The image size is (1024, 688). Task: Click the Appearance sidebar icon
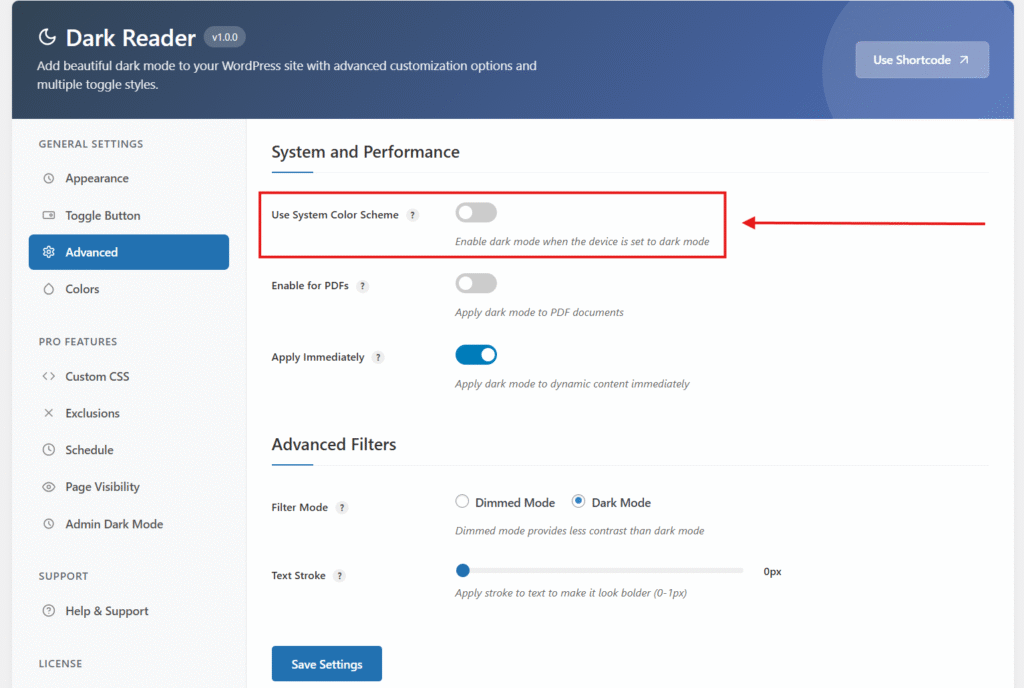point(48,178)
